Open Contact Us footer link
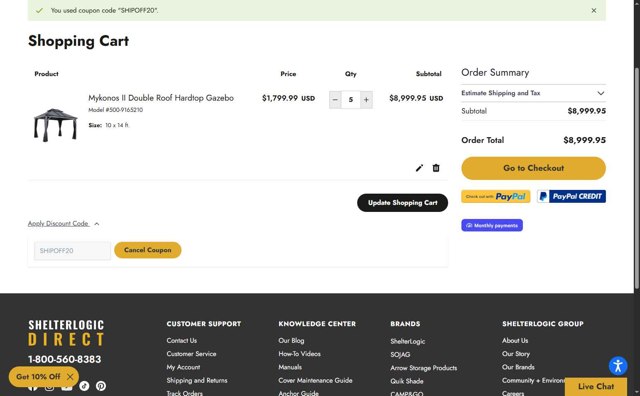Image resolution: width=640 pixels, height=396 pixels. pos(182,340)
